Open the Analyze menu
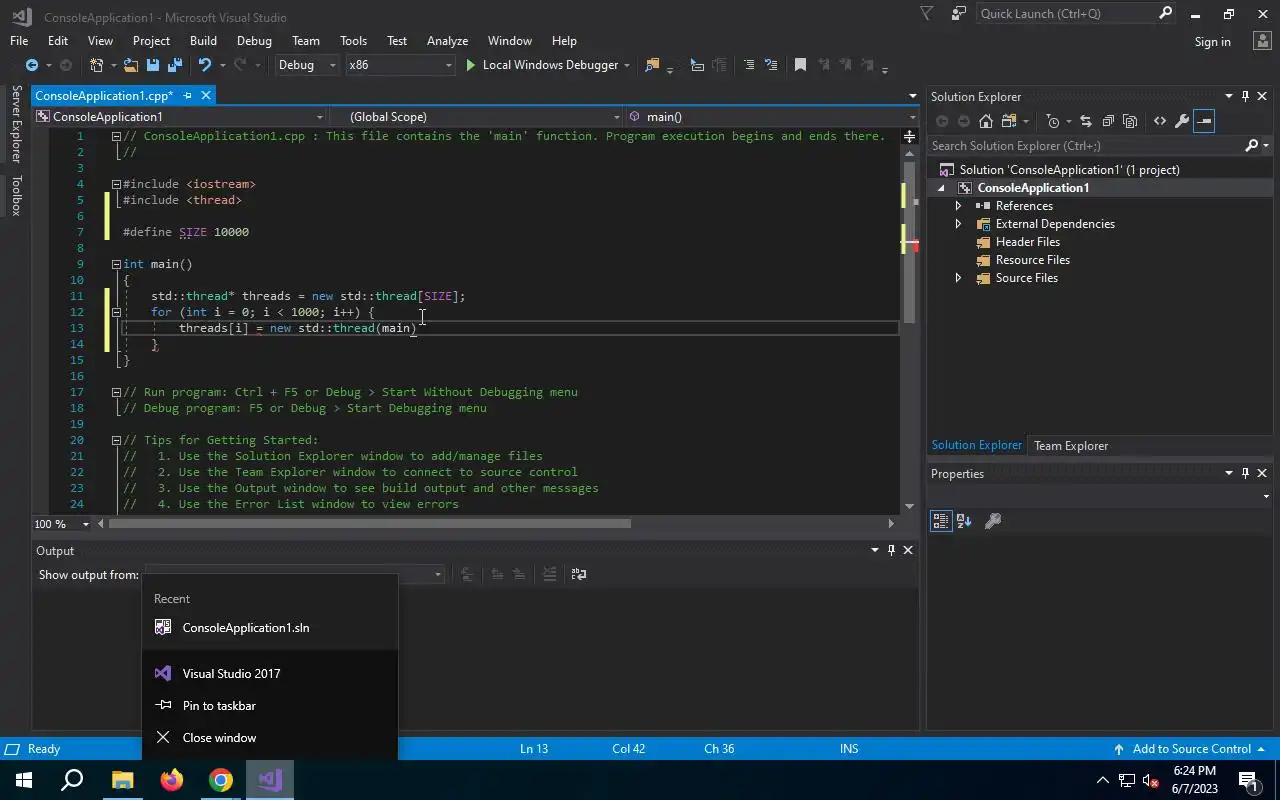The image size is (1280, 800). (x=447, y=41)
